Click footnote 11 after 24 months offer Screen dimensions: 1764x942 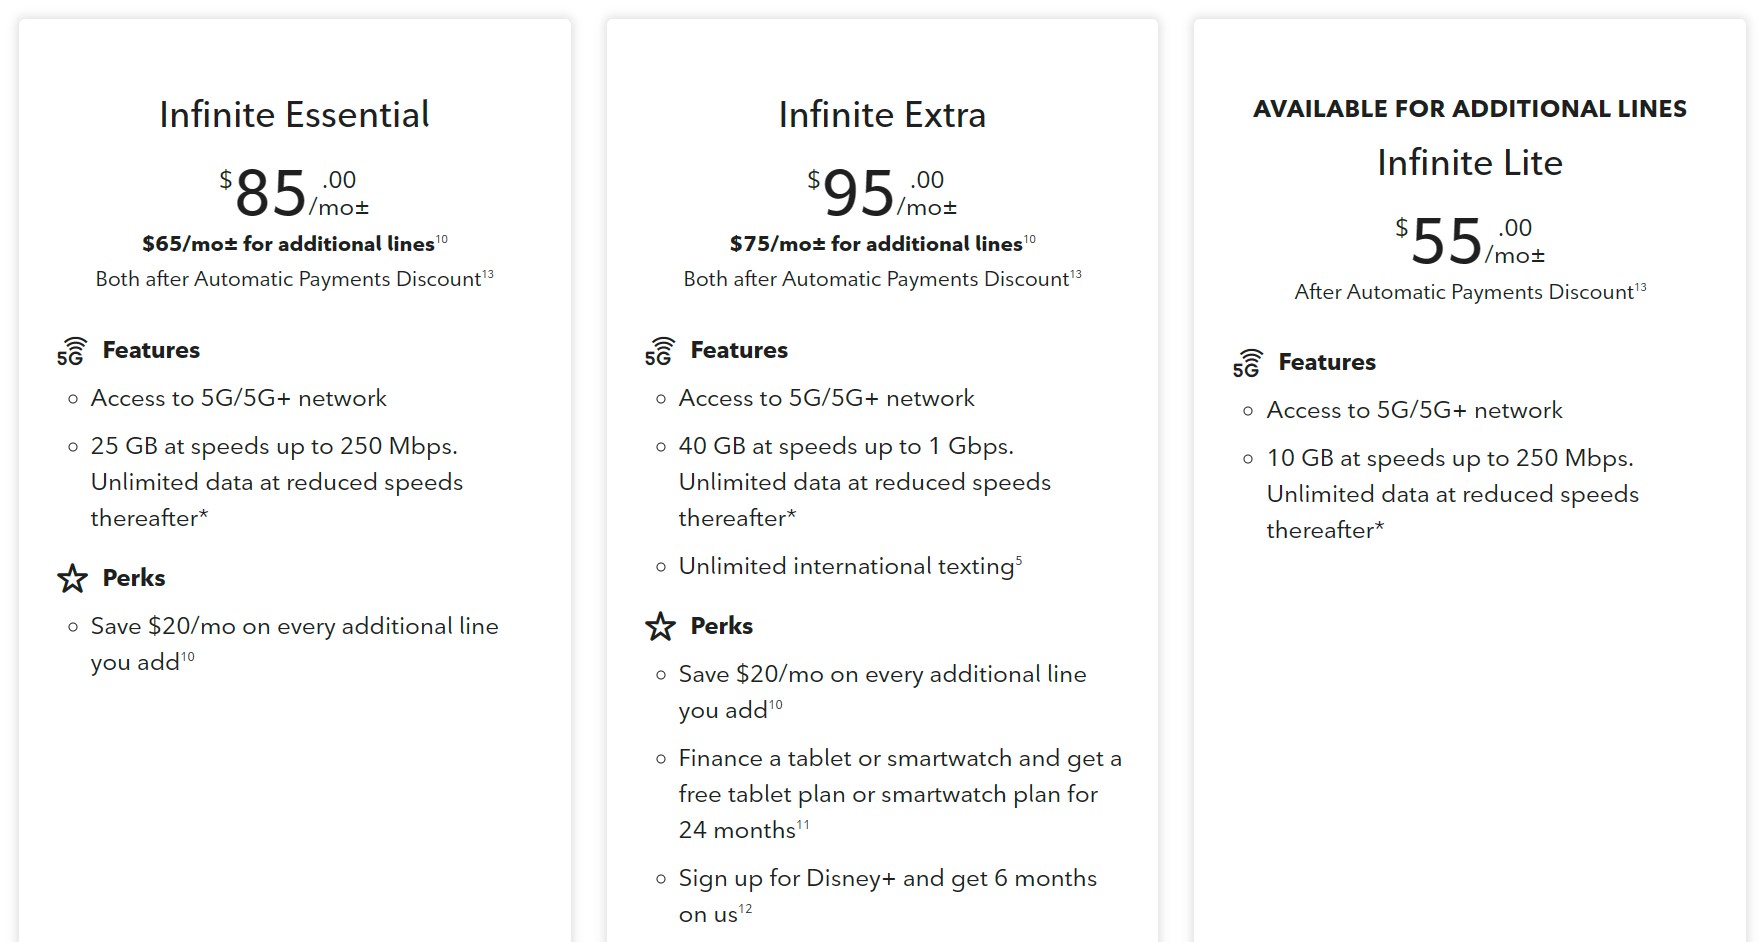(803, 825)
